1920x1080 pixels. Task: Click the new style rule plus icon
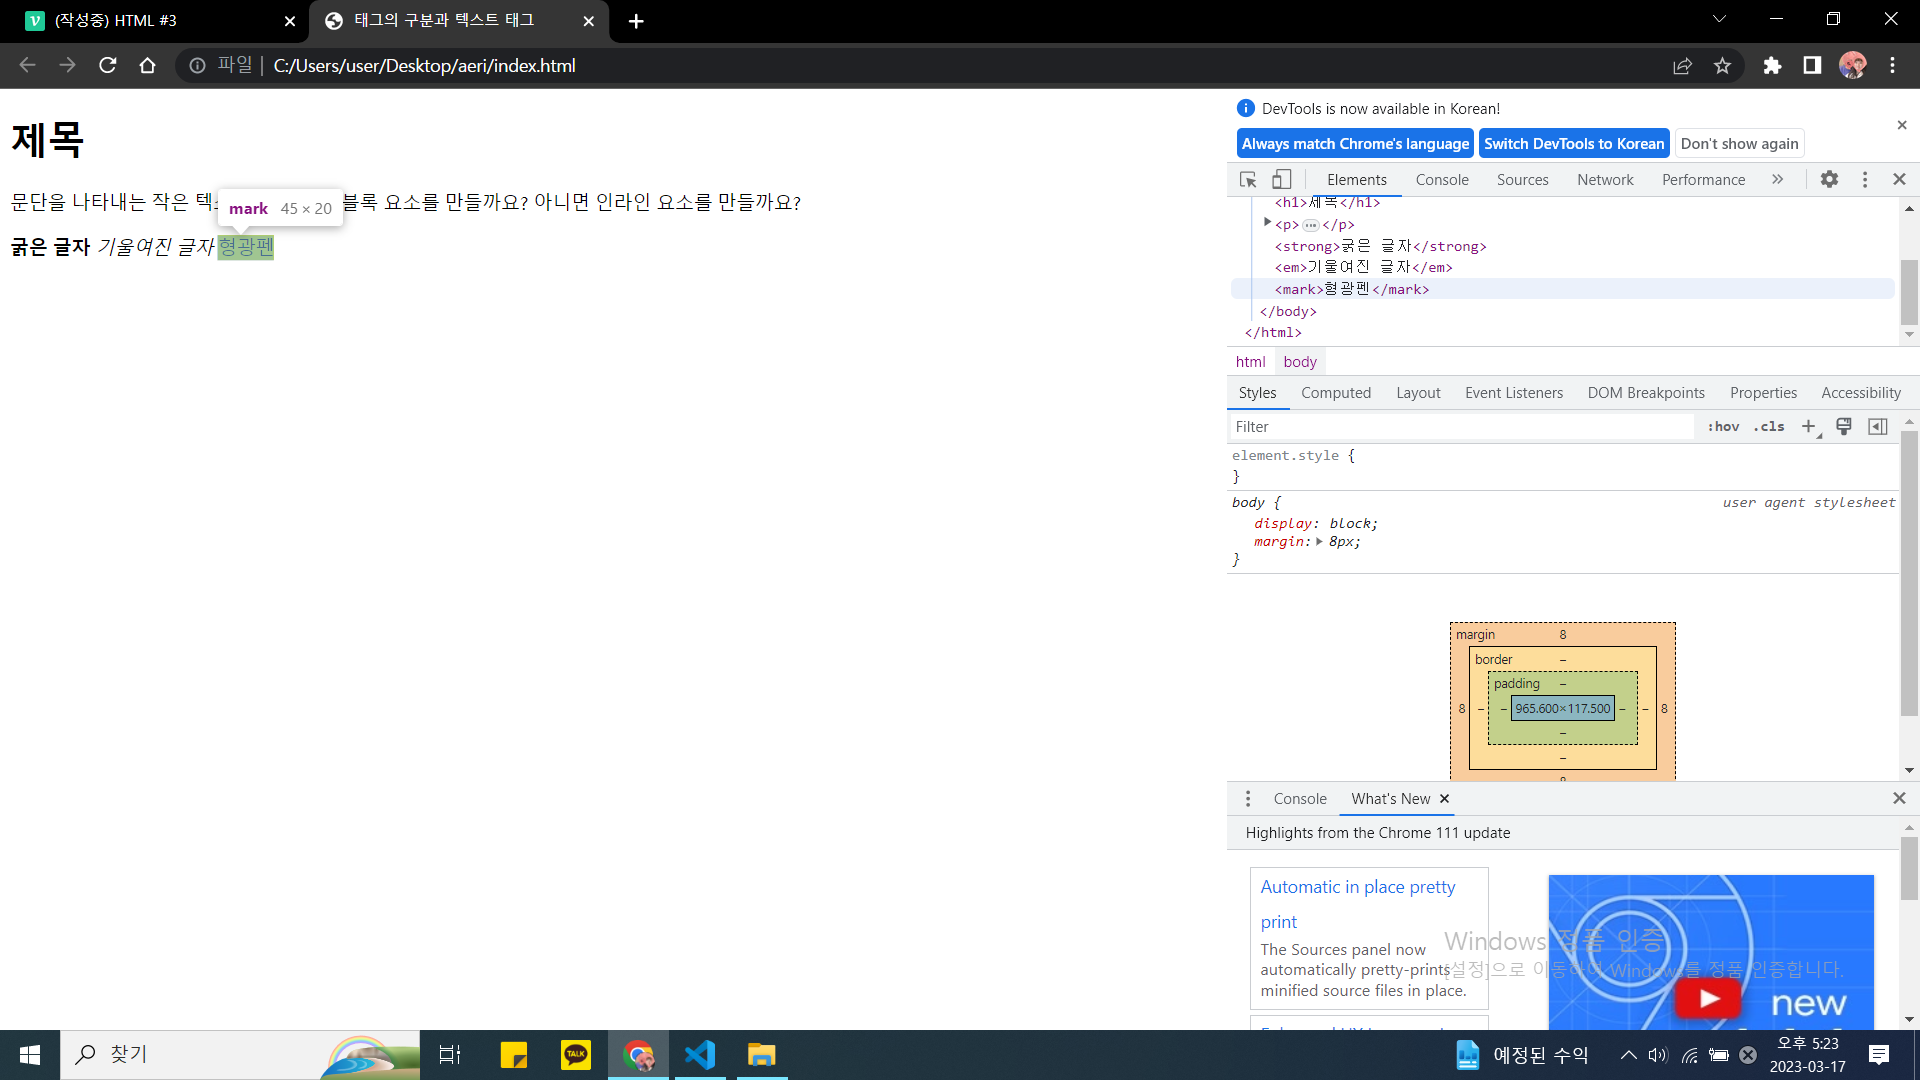(1808, 427)
